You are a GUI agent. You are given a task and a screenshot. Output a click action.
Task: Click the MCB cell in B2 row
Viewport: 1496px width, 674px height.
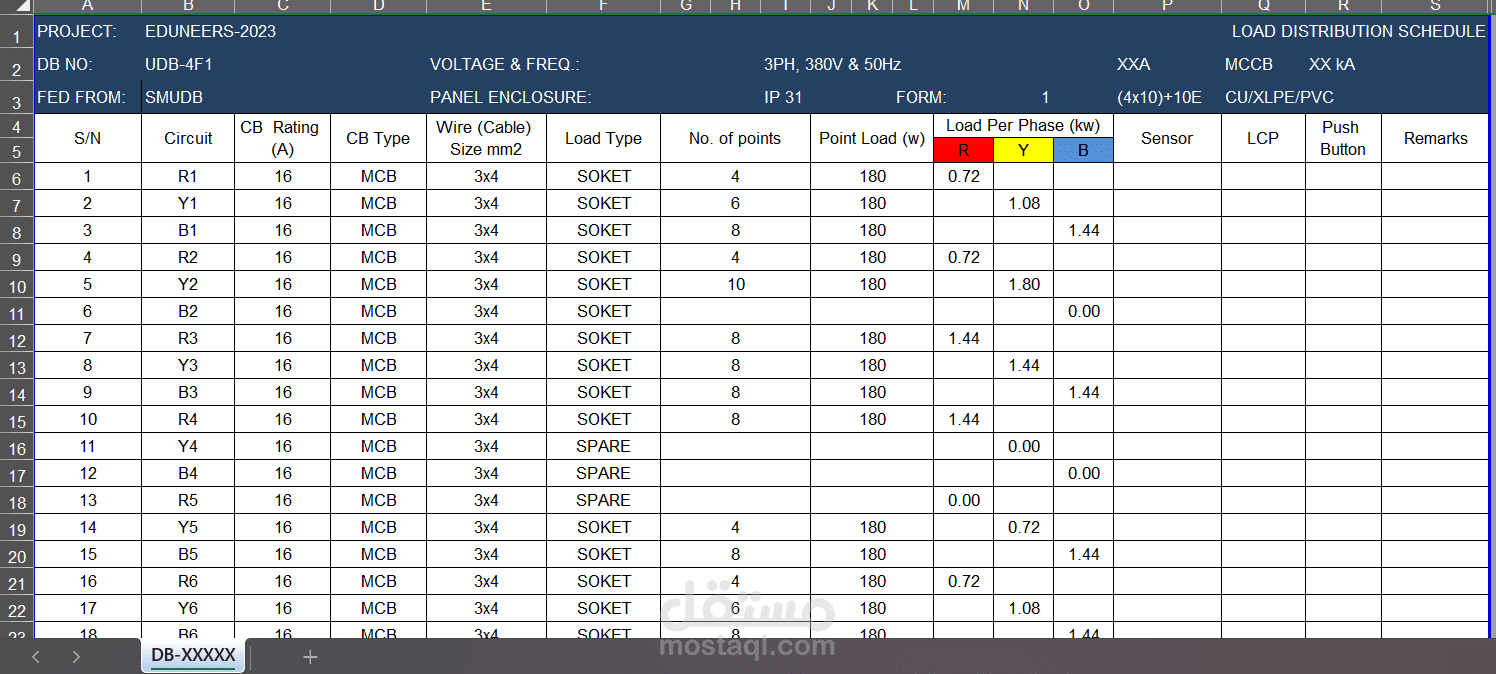click(378, 311)
